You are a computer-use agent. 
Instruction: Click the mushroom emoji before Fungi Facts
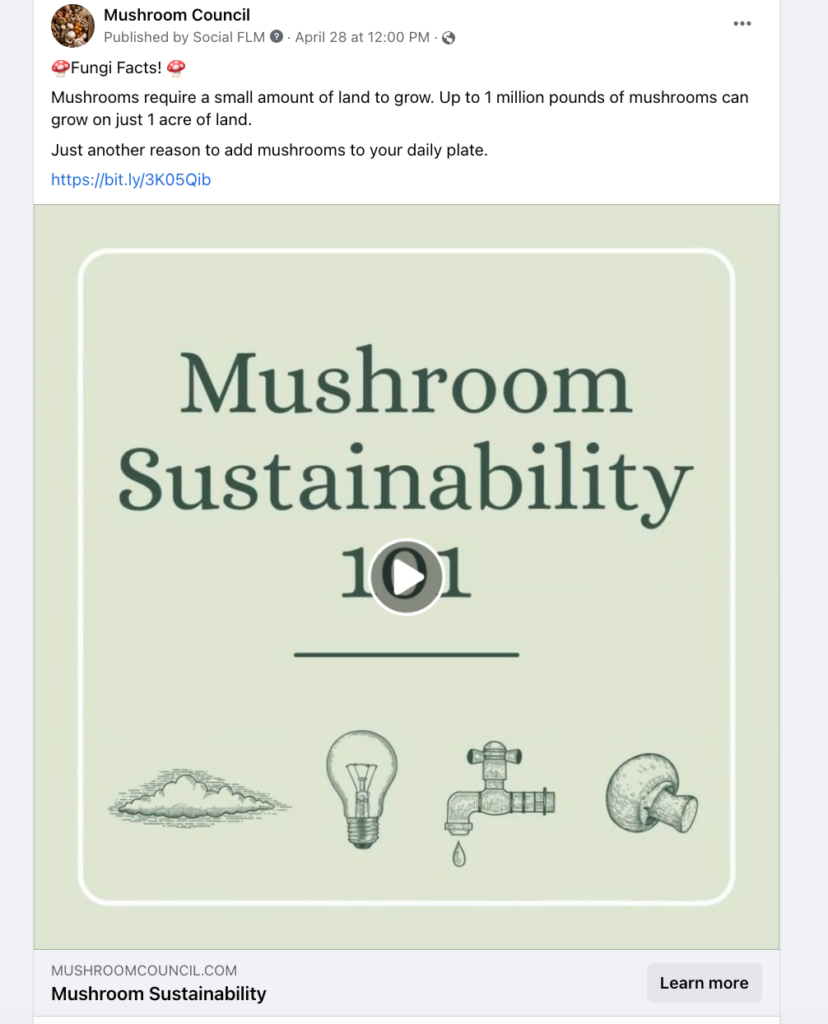(x=60, y=68)
